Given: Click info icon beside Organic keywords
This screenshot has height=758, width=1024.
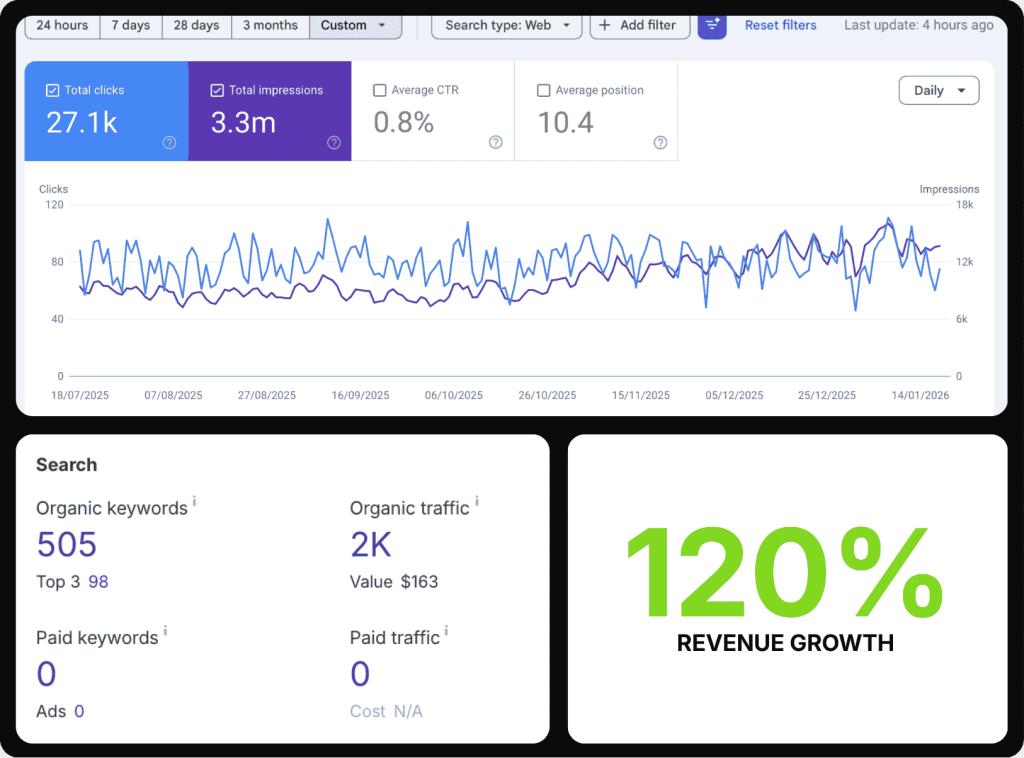Looking at the screenshot, I should [194, 502].
